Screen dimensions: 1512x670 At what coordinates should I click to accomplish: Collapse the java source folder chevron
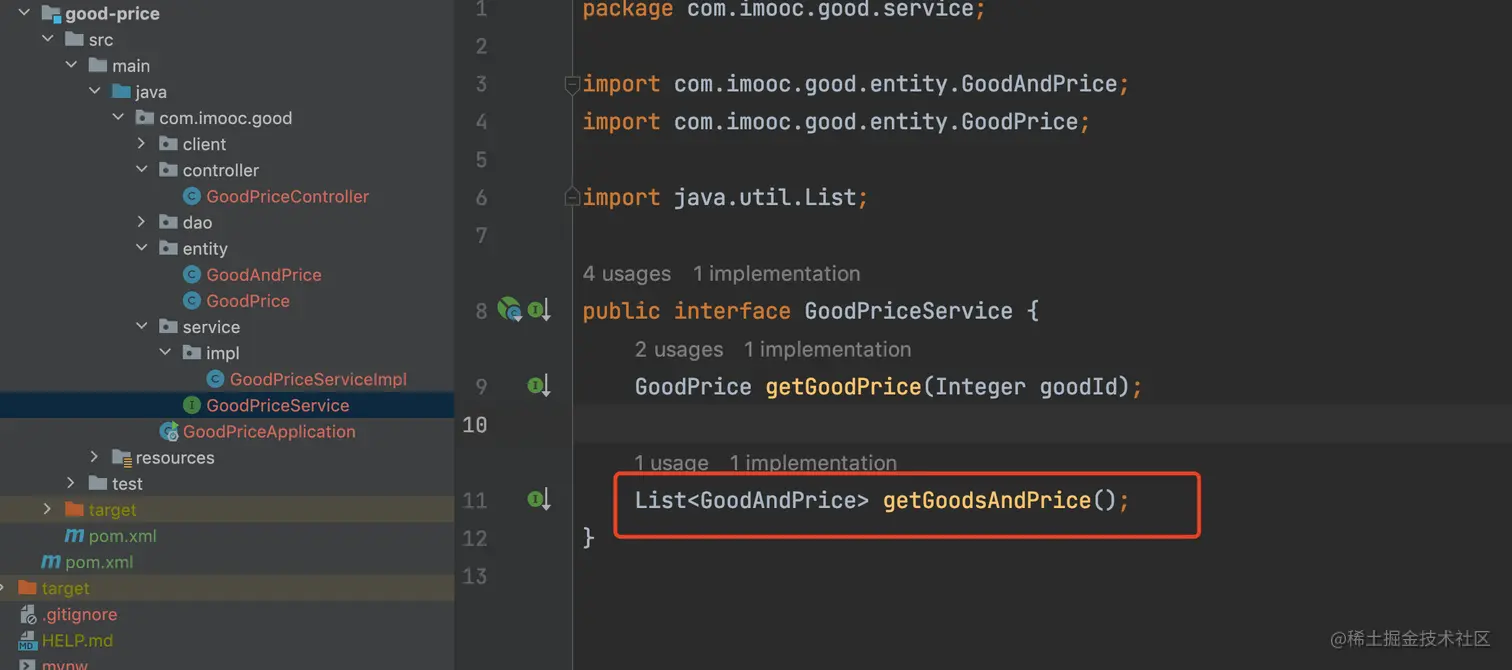(95, 91)
